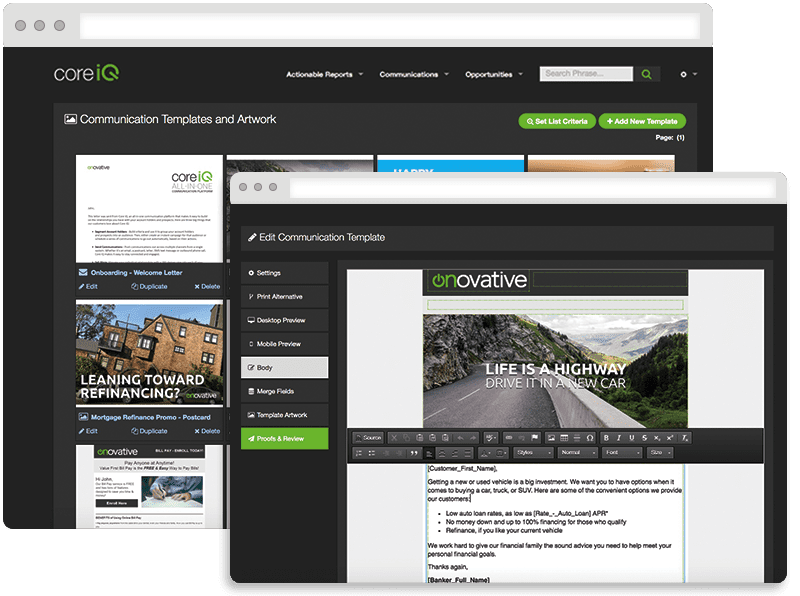
Task: Undo the last edit in the editor
Action: (461, 438)
